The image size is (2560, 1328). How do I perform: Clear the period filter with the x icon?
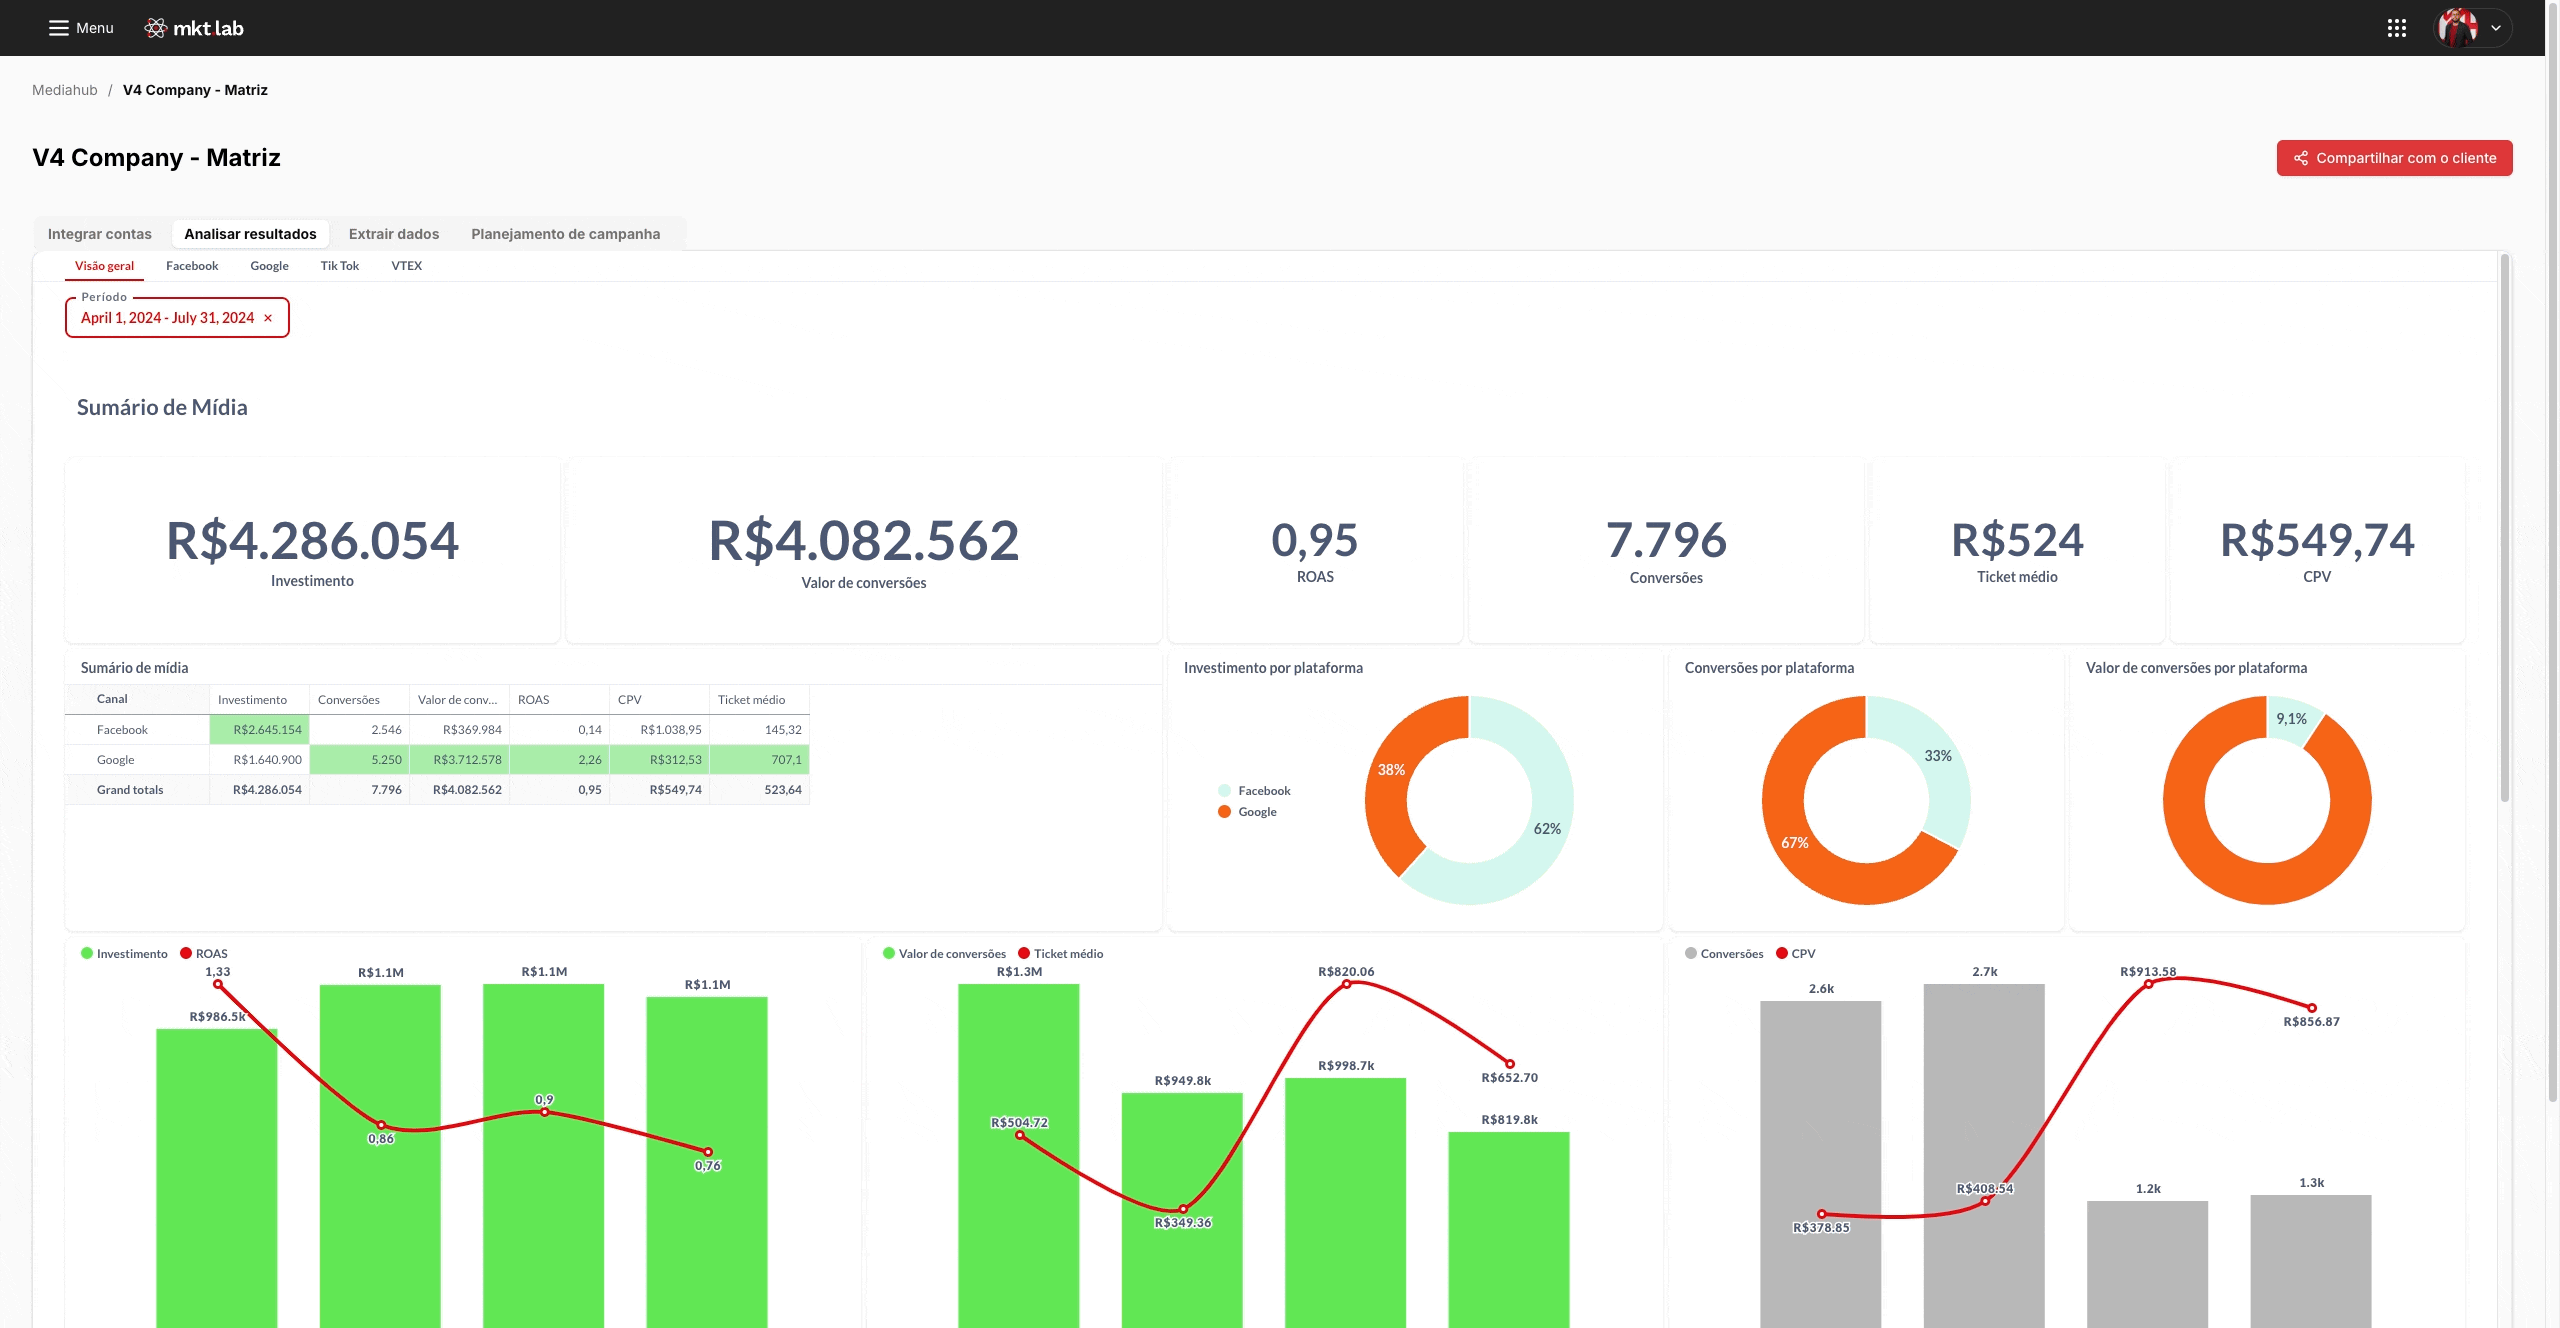[268, 318]
